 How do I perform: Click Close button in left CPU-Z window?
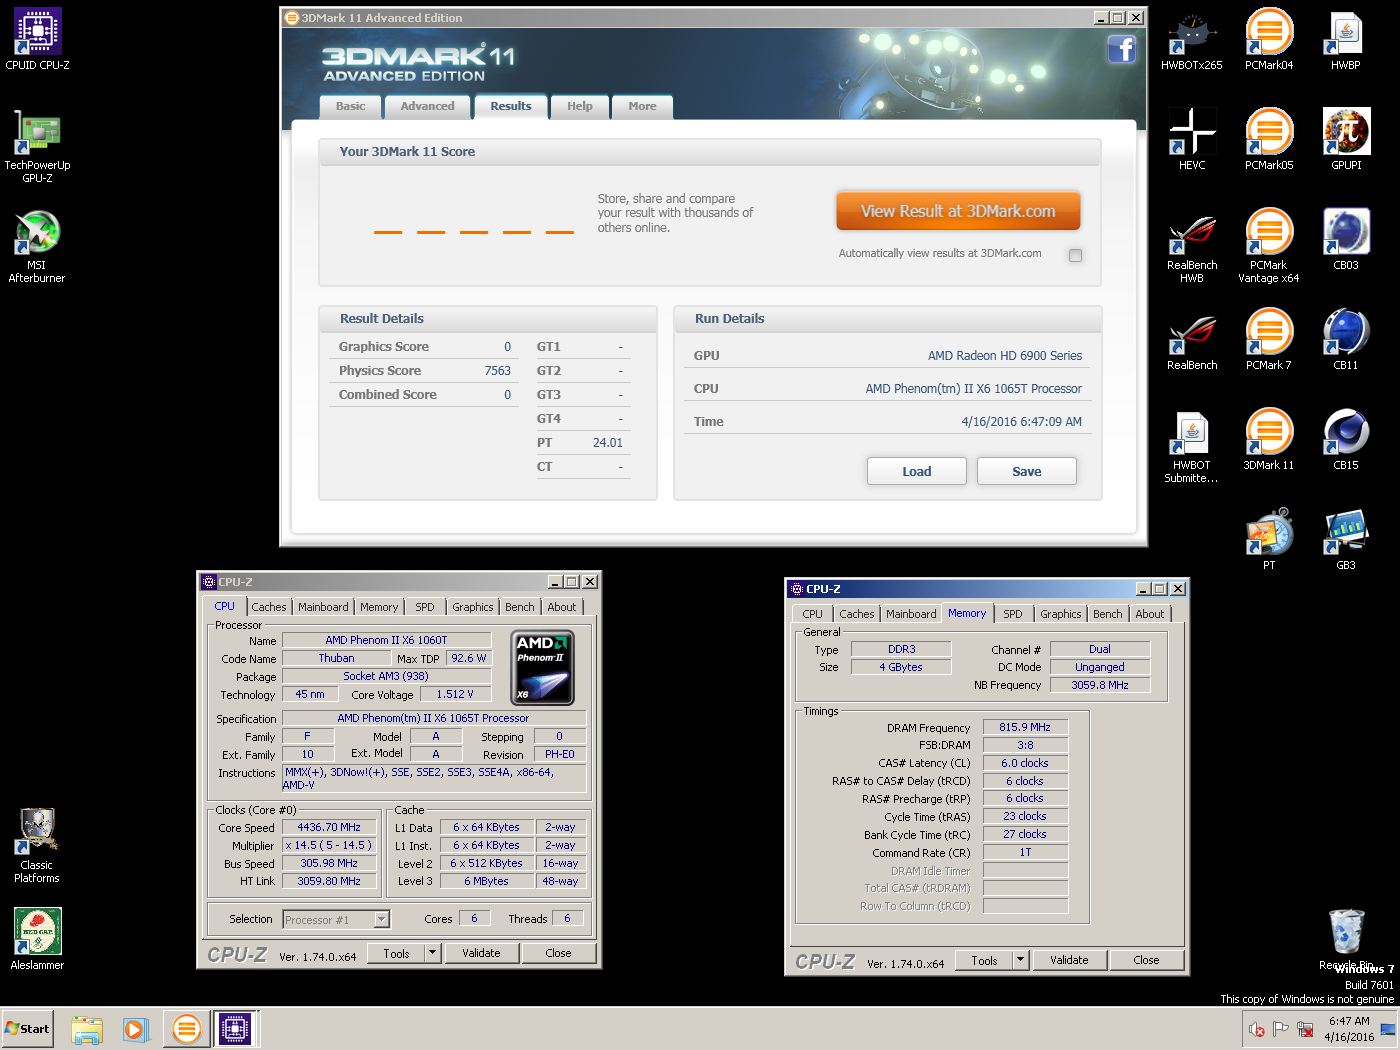(558, 953)
